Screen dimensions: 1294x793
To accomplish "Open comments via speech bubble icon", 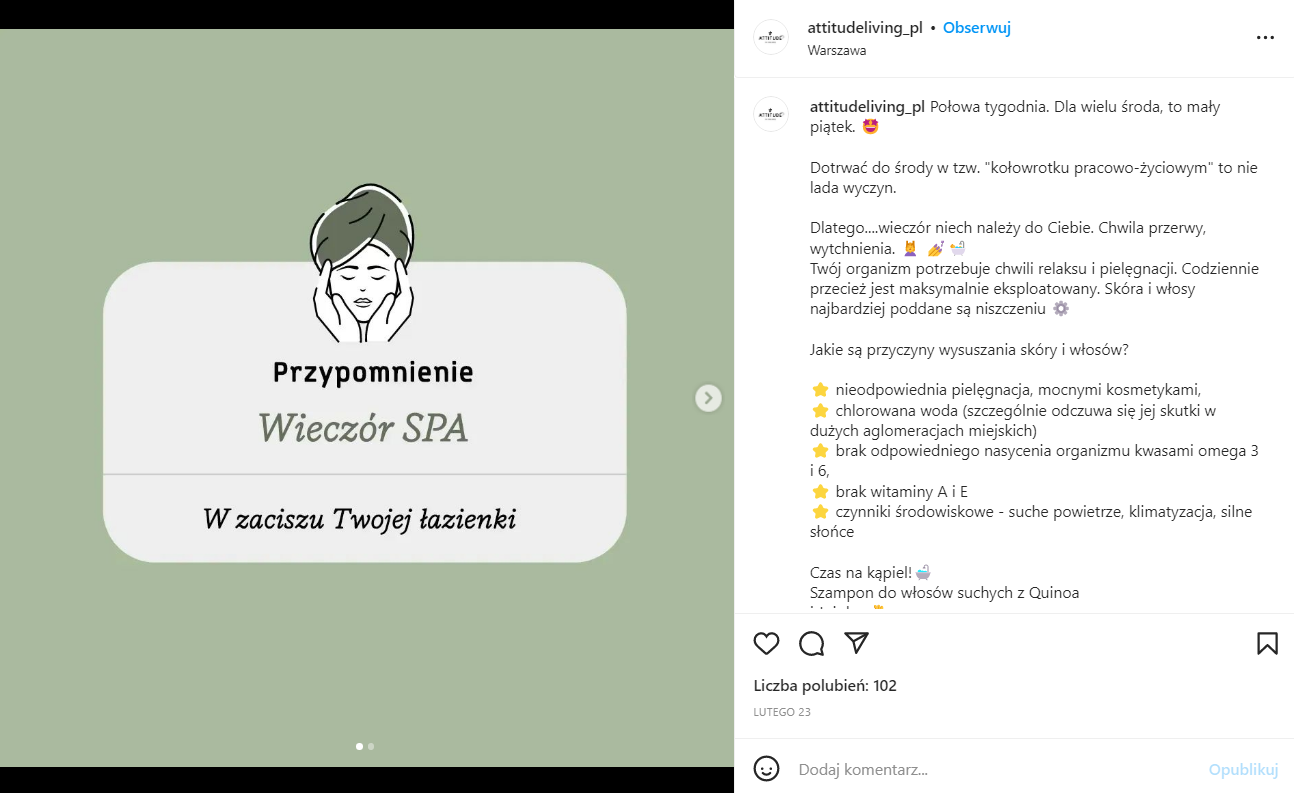I will [812, 643].
